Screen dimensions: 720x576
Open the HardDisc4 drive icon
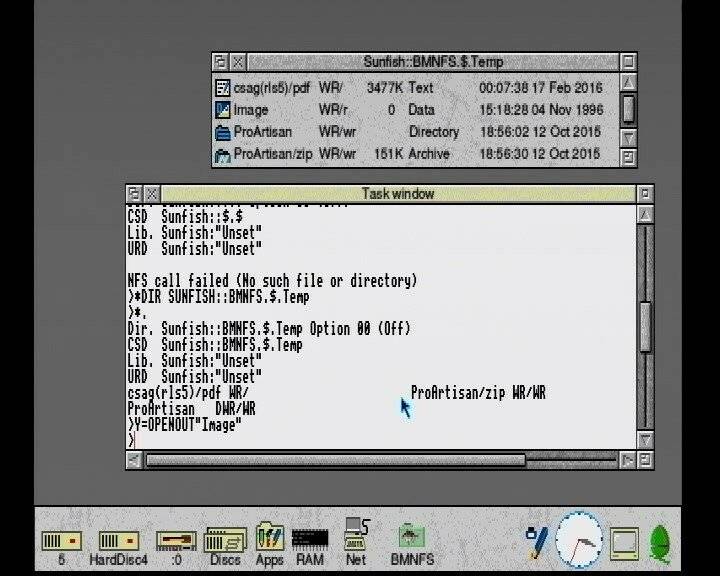click(118, 540)
